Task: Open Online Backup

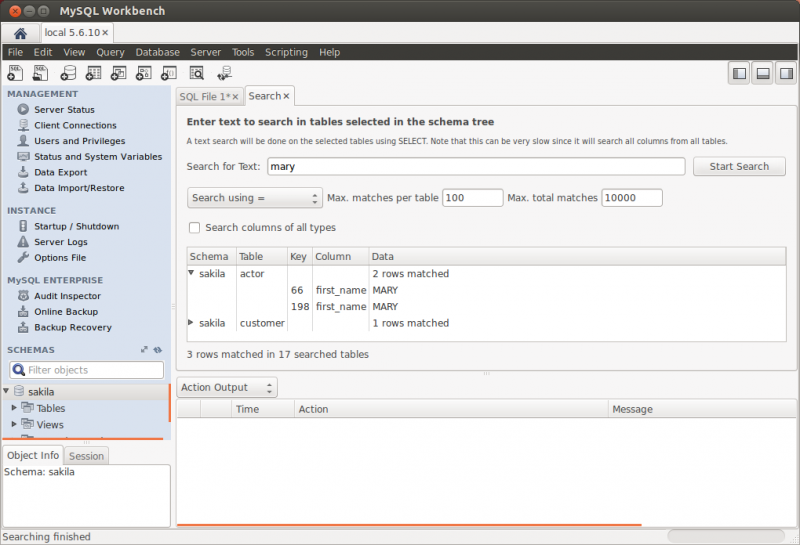Action: click(66, 312)
